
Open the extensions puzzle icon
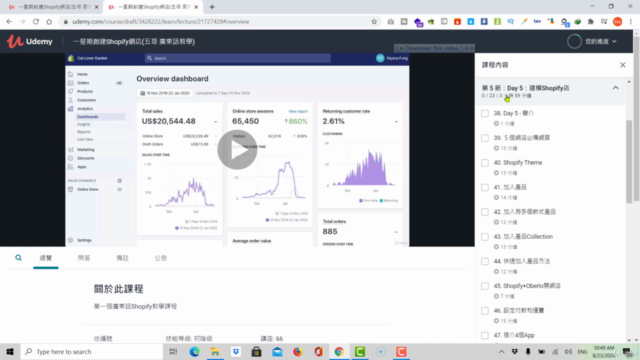coord(591,22)
